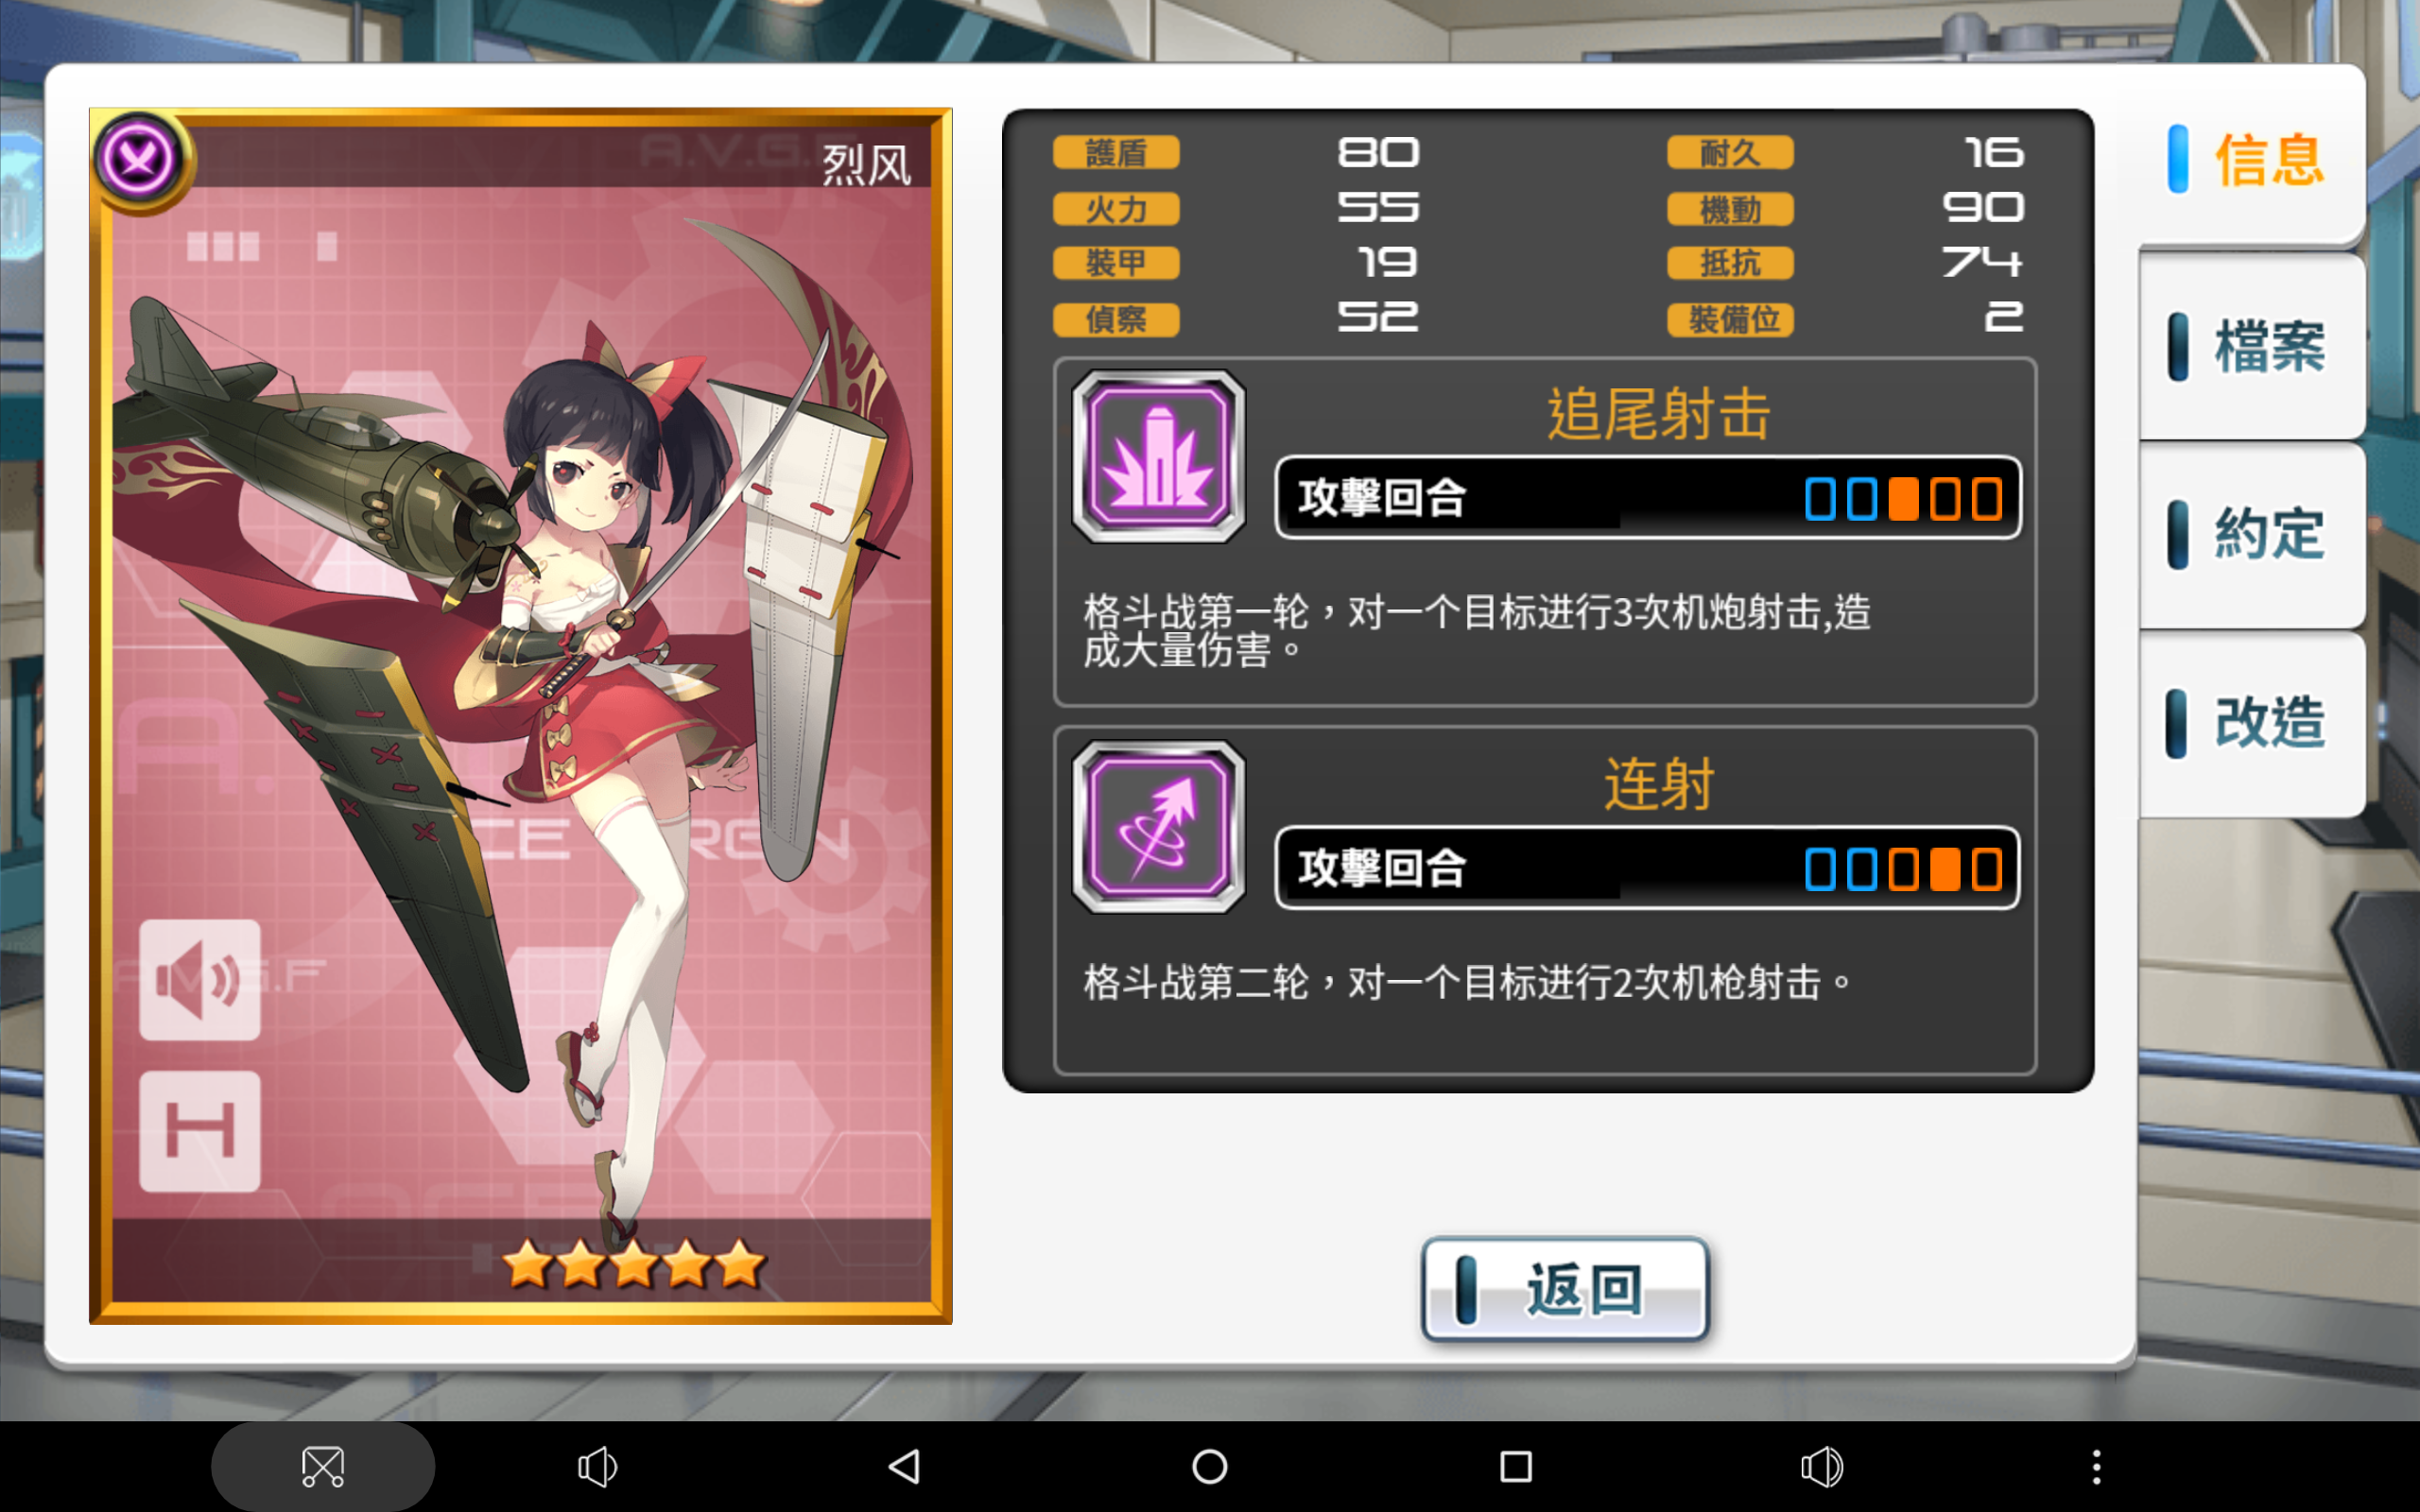Switch to the 信息 tab

pyautogui.click(x=2251, y=160)
